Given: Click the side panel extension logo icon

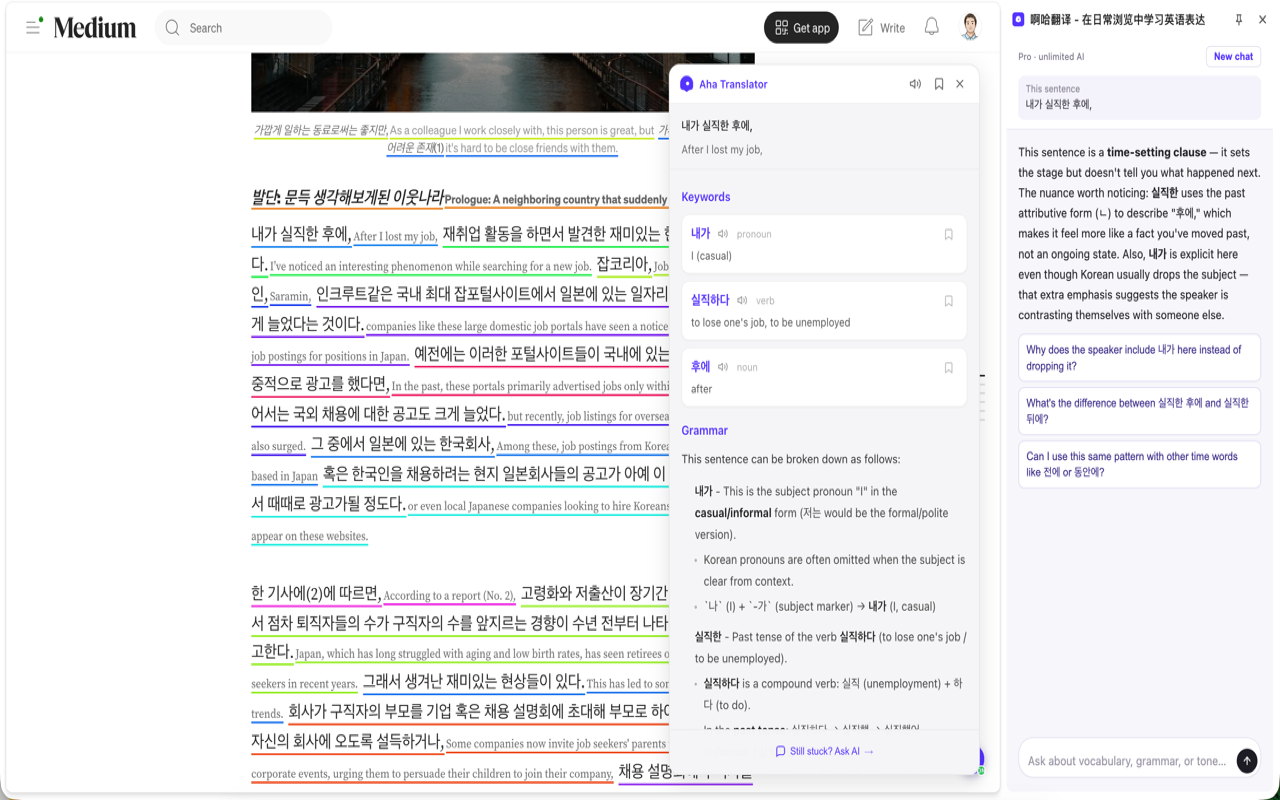Looking at the screenshot, I should point(1018,19).
